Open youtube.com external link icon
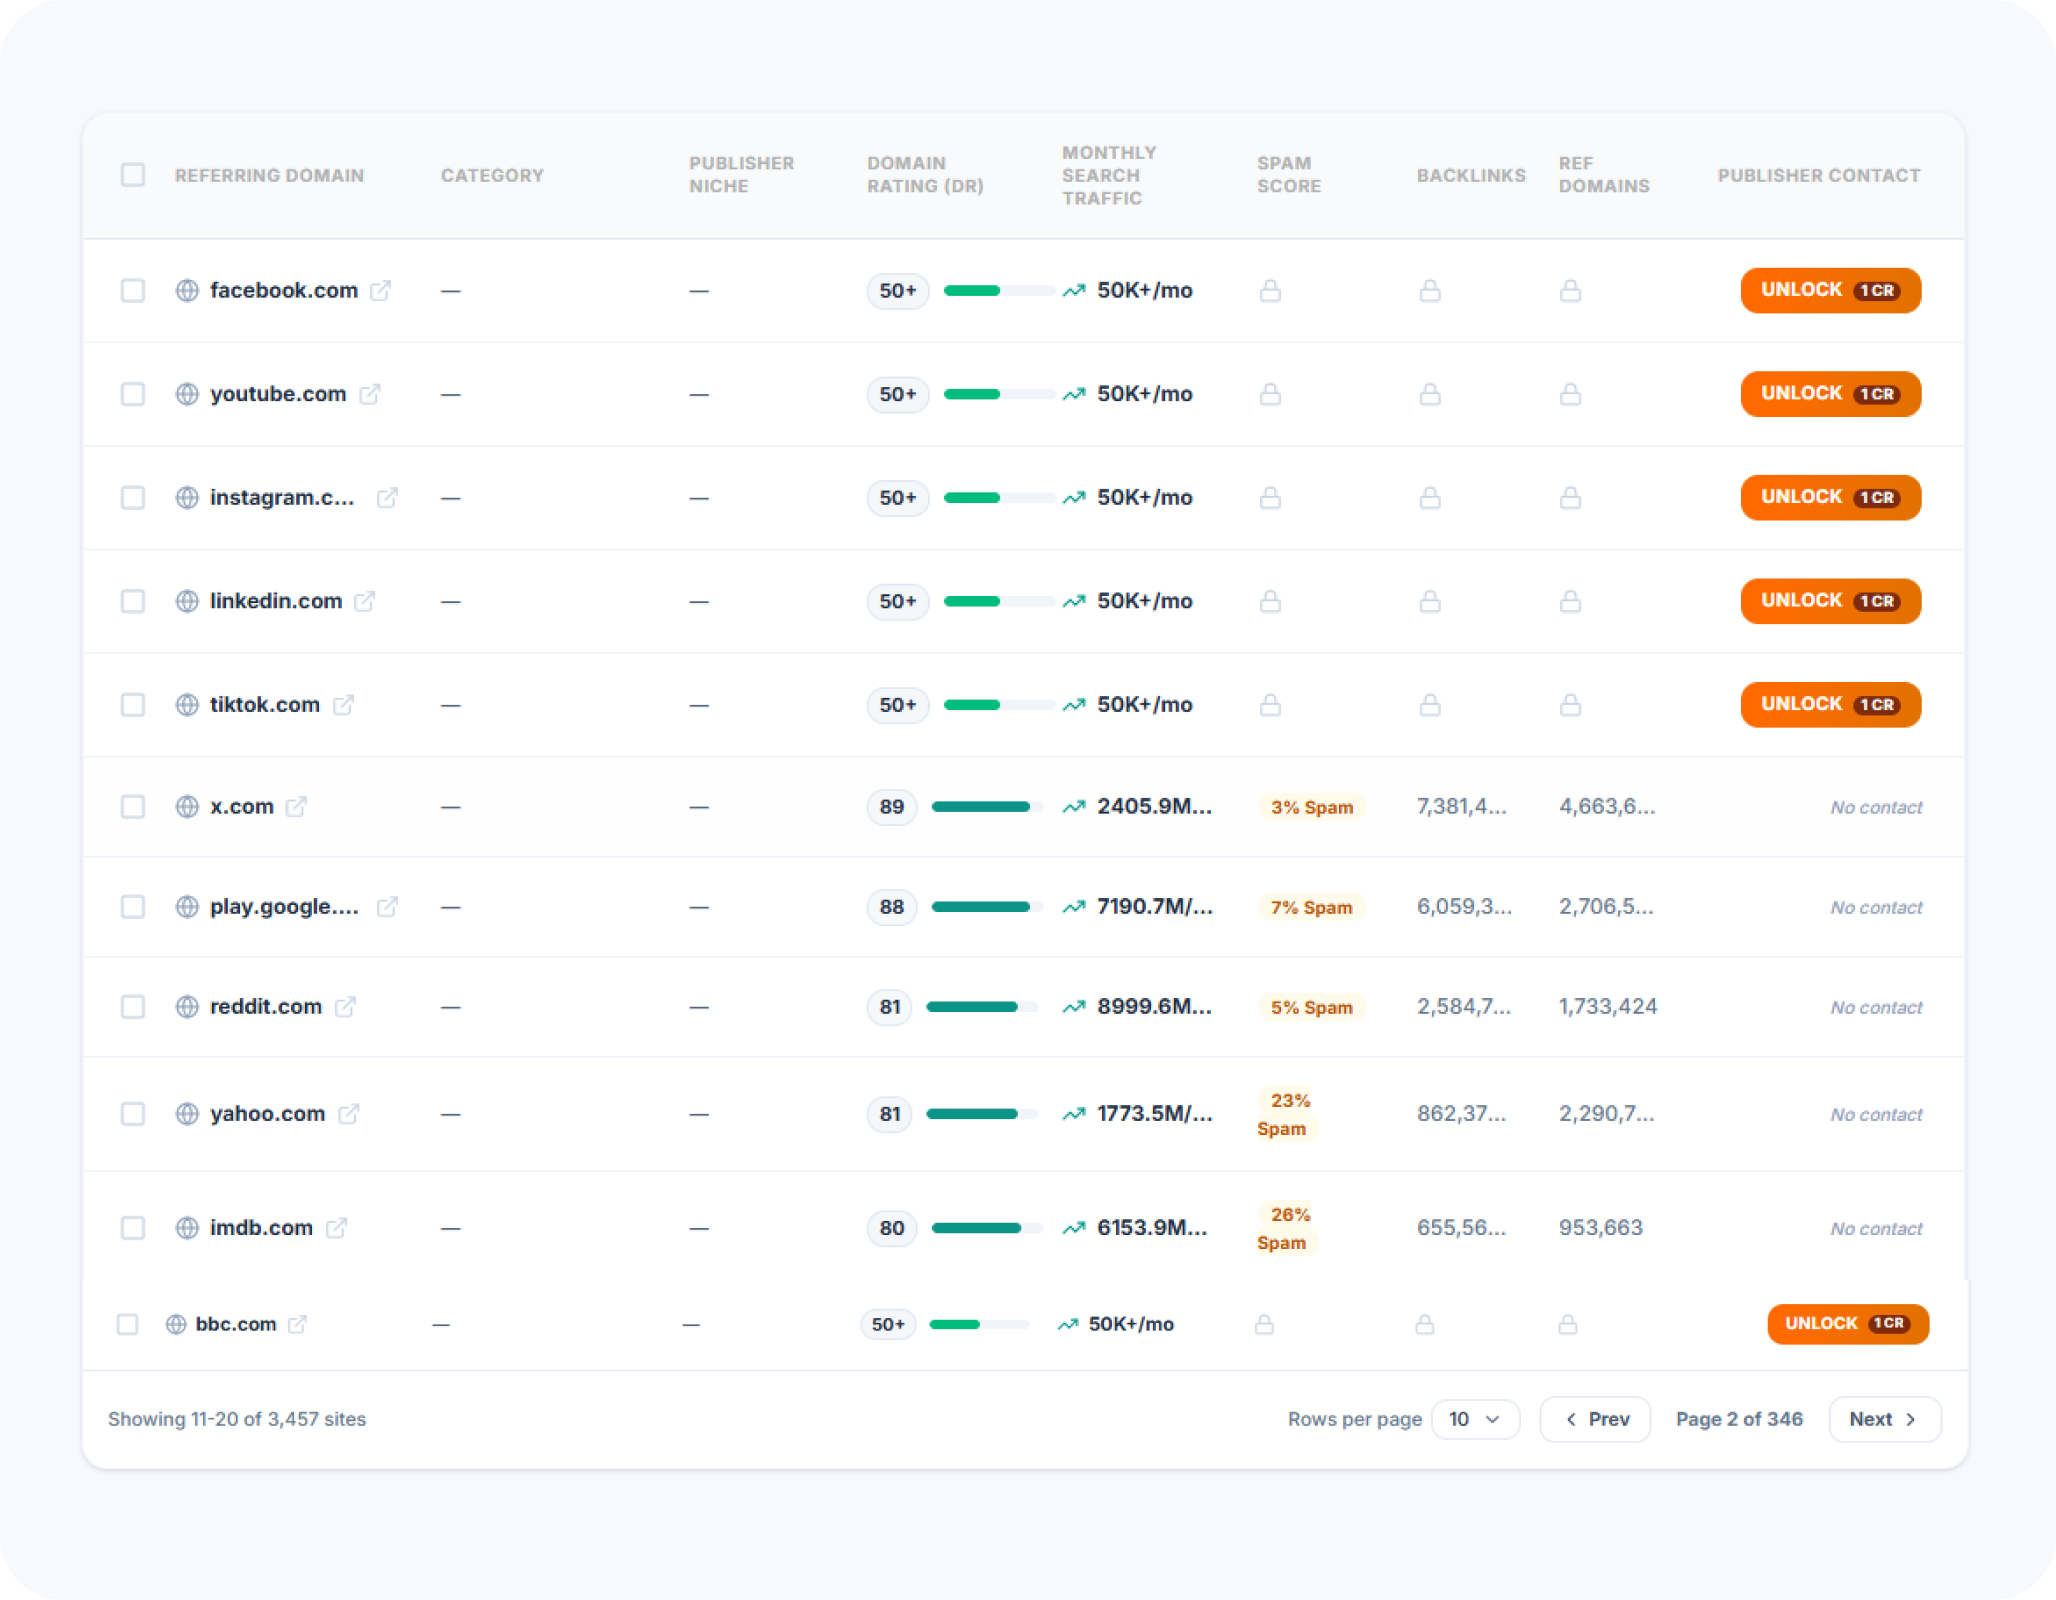The image size is (2056, 1600). point(369,394)
